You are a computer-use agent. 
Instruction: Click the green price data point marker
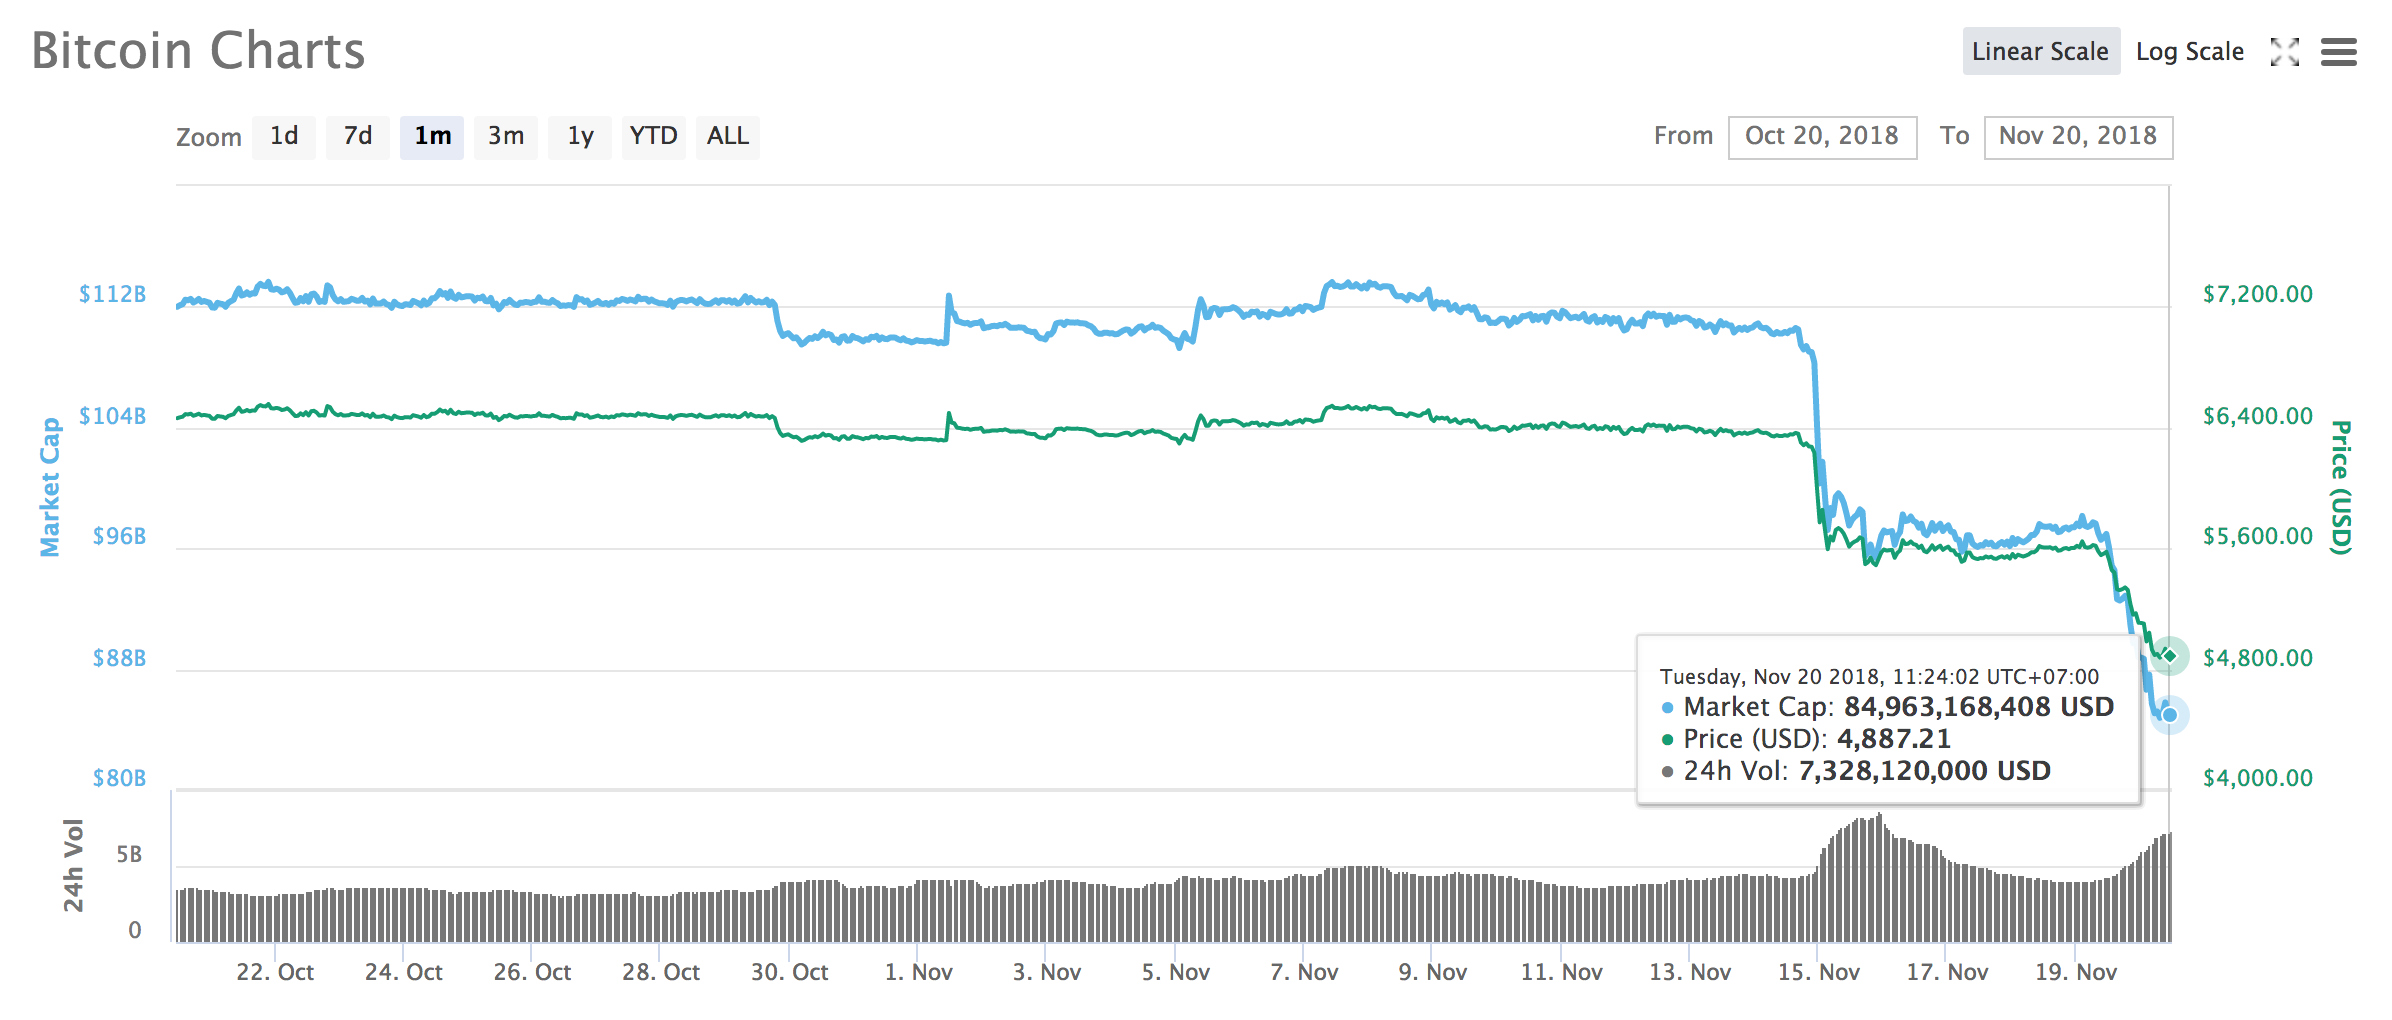coord(2169,656)
